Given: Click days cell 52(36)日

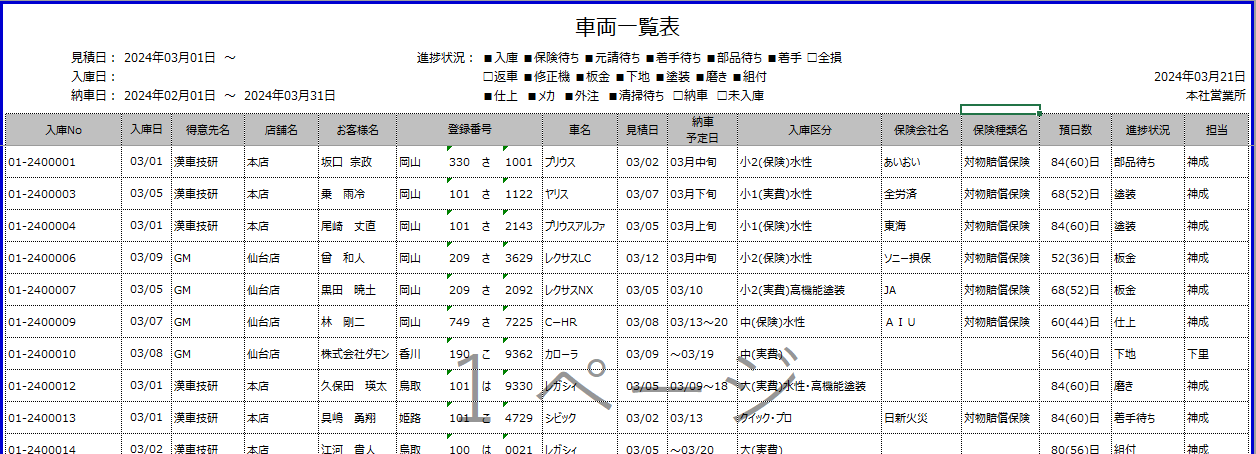Looking at the screenshot, I should pyautogui.click(x=1075, y=258).
